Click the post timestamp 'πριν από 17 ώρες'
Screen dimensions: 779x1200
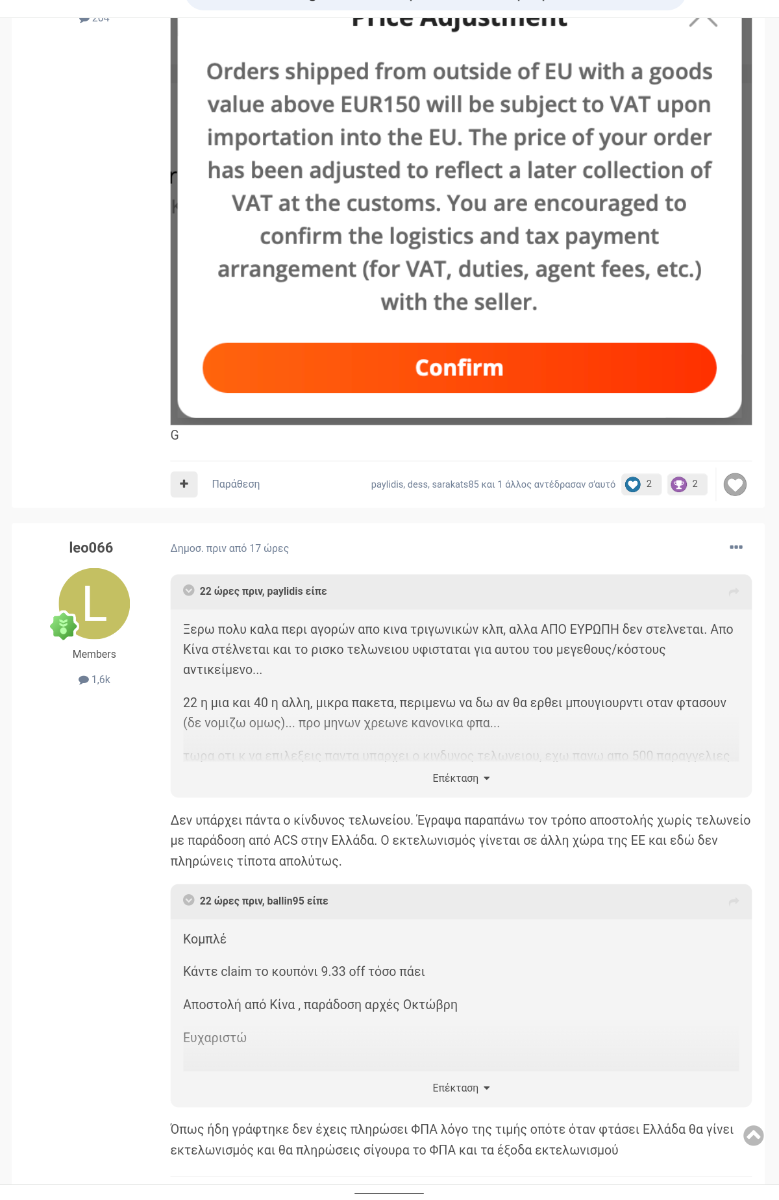229,548
